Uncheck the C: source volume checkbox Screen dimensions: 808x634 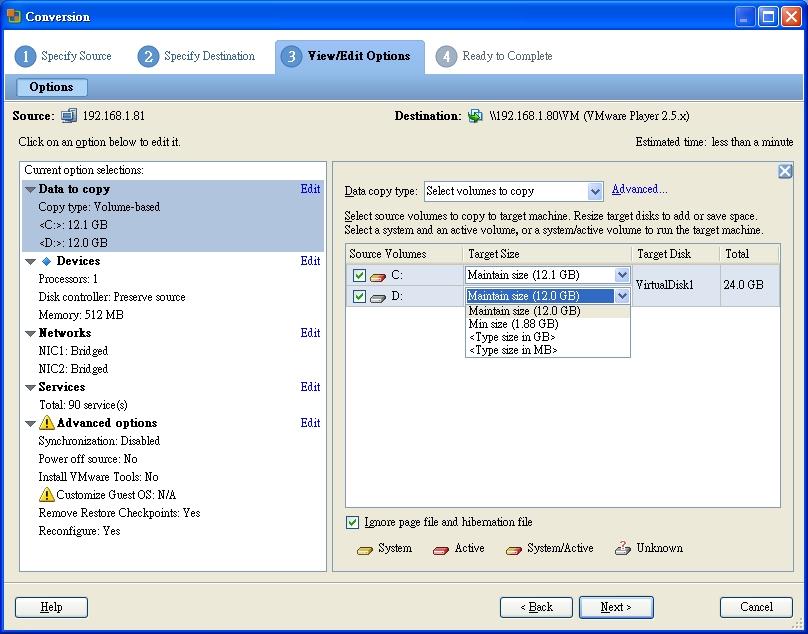[359, 275]
